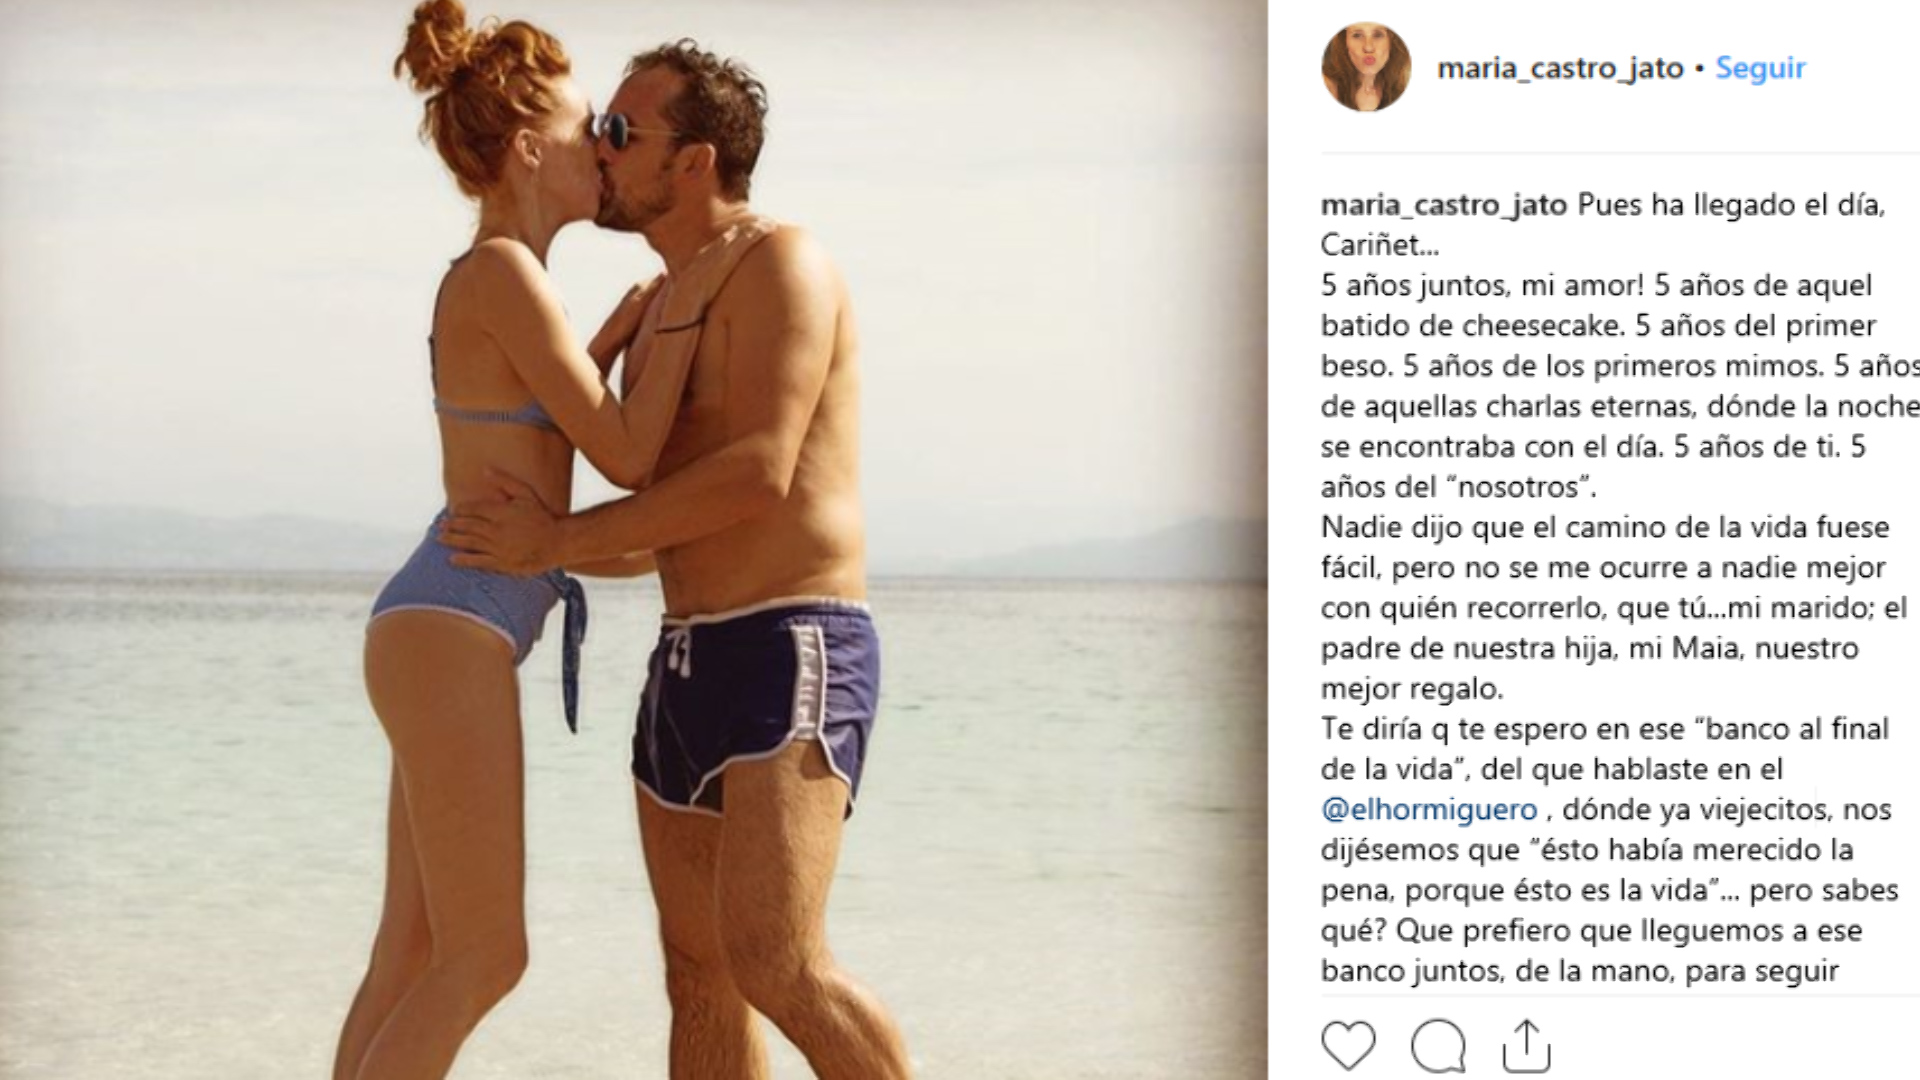Image resolution: width=1920 pixels, height=1080 pixels.
Task: Open the maria_castro_jato username in the header
Action: [1560, 68]
